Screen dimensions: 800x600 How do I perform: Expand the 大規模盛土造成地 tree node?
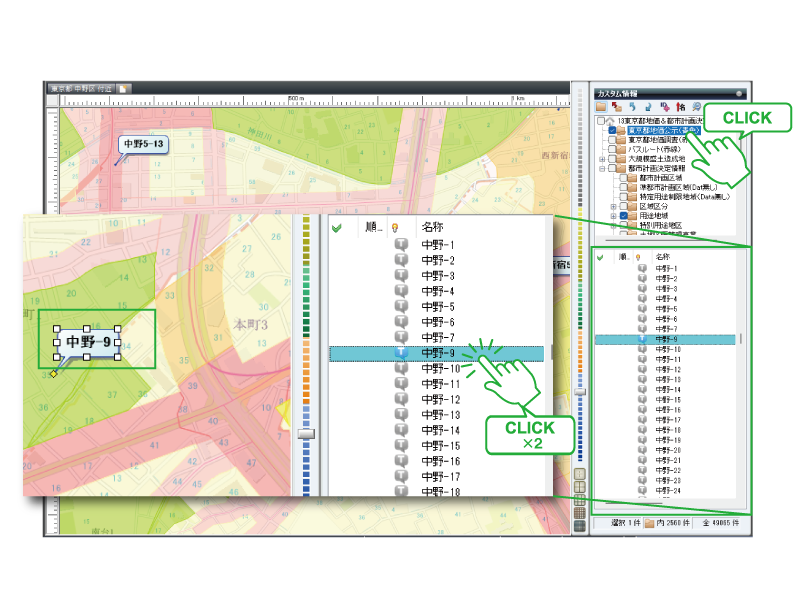[602, 159]
